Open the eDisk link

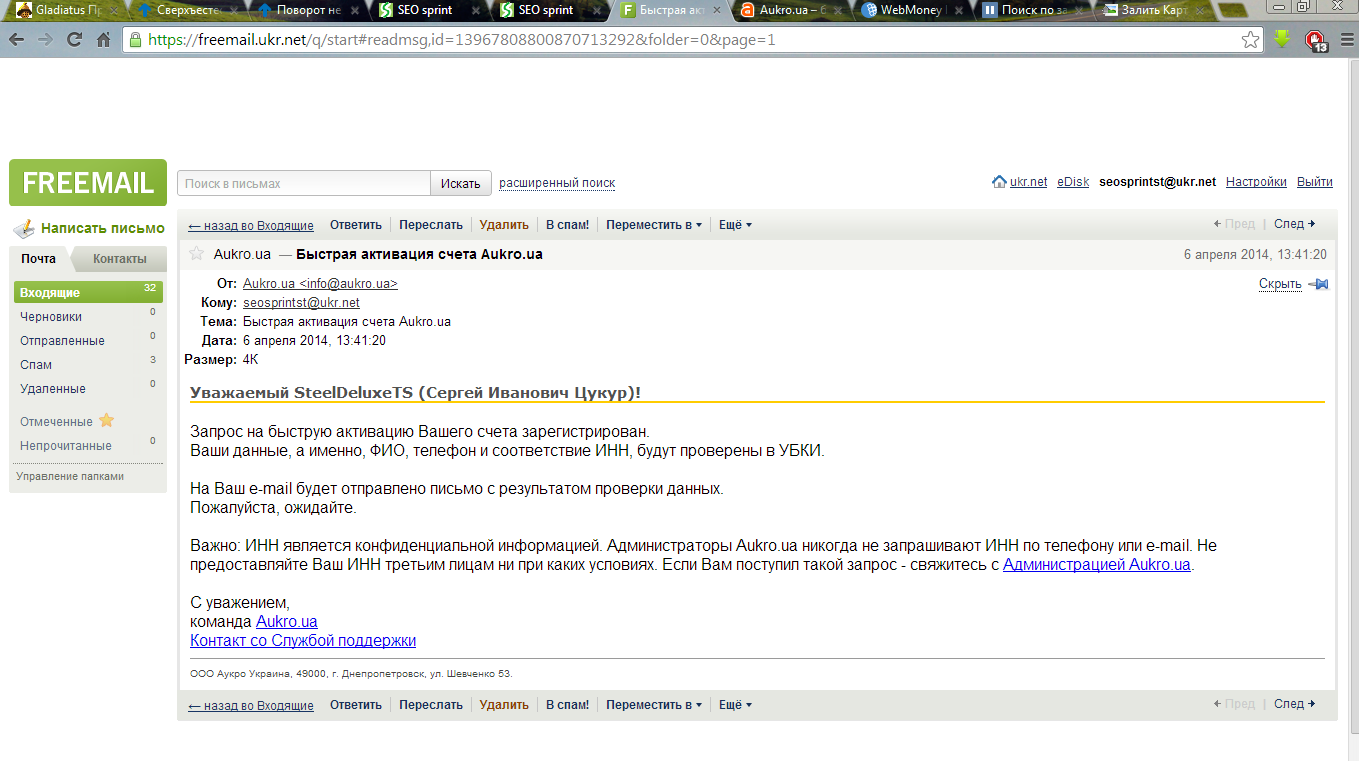[1073, 182]
